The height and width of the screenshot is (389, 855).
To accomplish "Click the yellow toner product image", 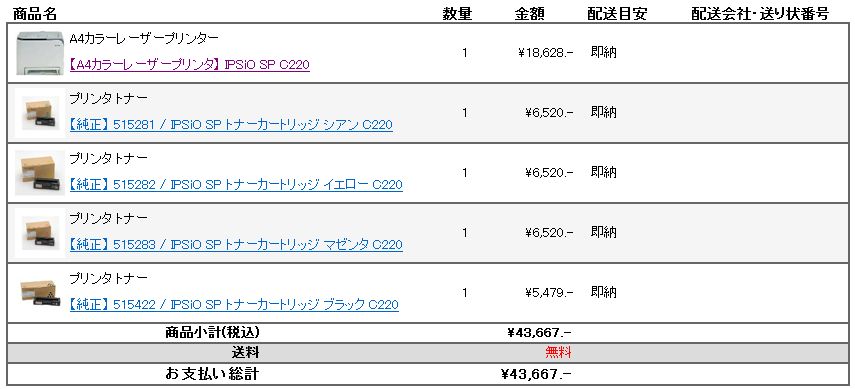I will pos(40,173).
